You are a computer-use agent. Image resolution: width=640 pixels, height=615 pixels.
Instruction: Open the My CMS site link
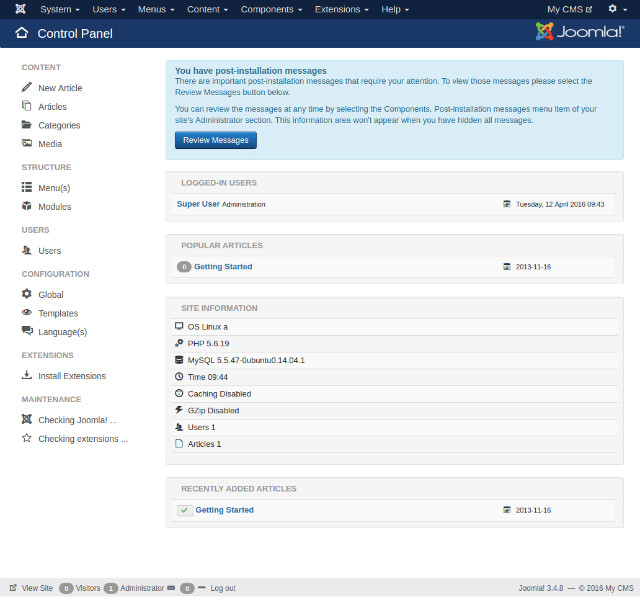point(569,9)
